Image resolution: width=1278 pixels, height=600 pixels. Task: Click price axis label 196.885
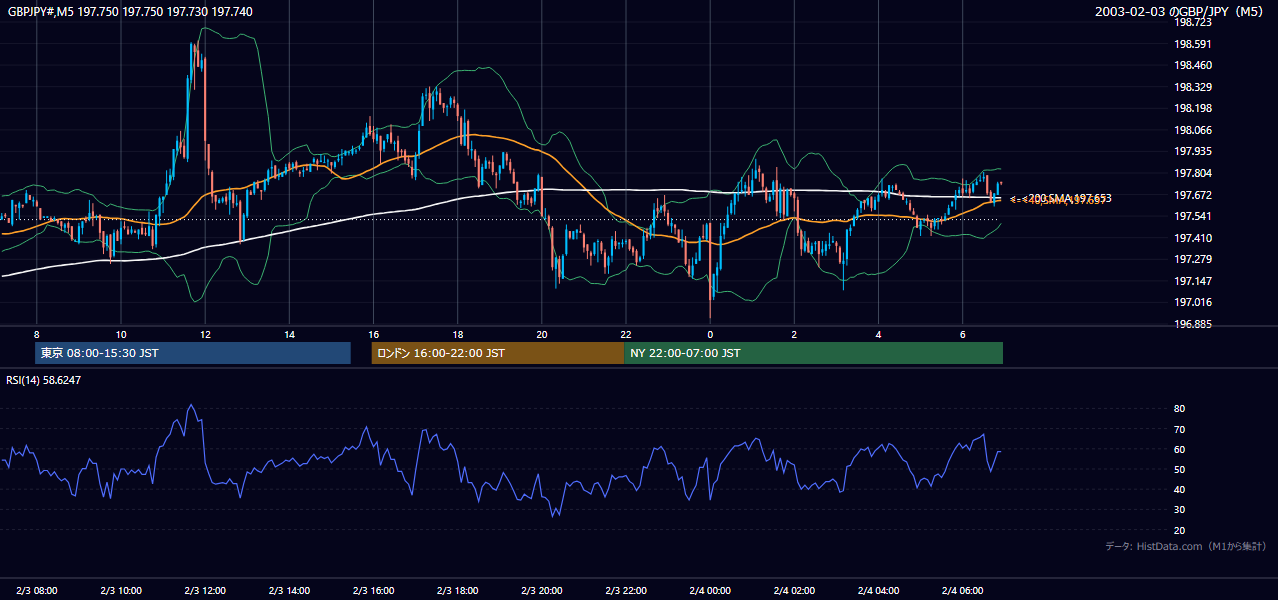click(1192, 324)
